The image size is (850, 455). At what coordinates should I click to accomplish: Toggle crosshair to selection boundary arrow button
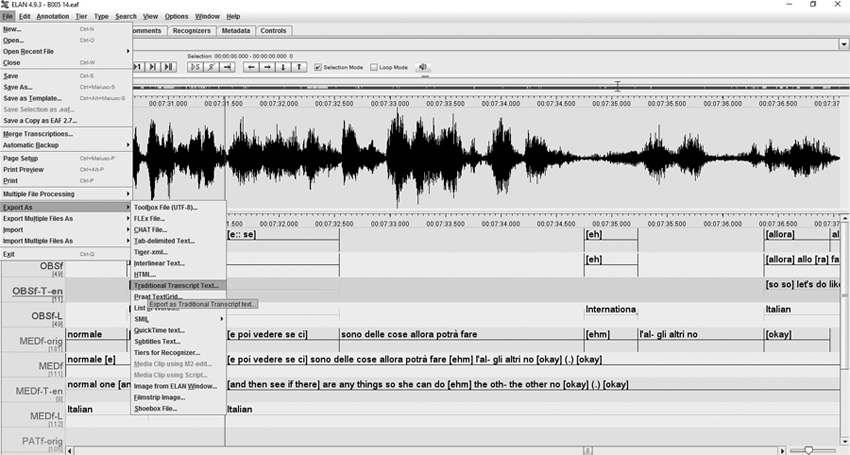(227, 67)
